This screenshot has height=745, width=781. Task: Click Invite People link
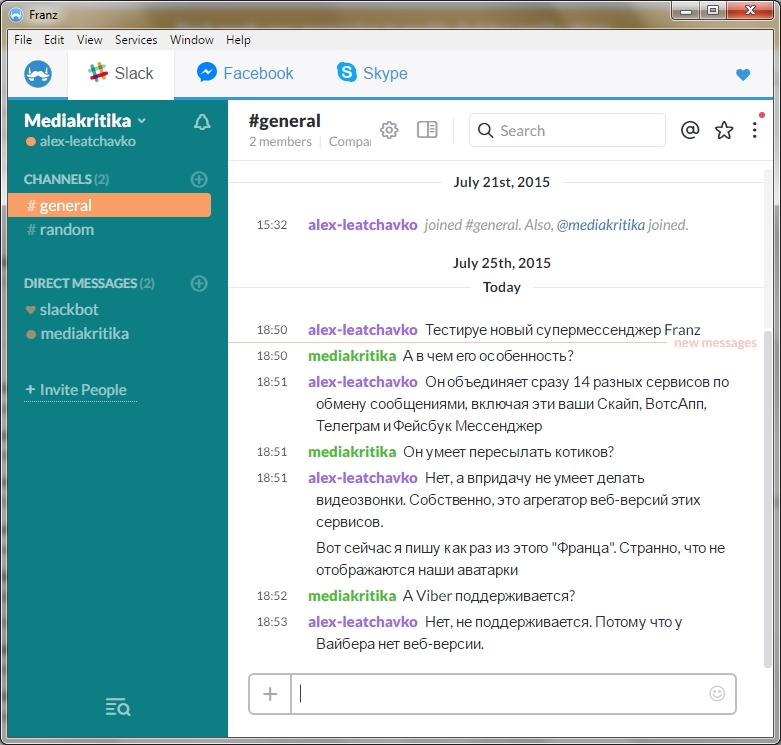80,390
